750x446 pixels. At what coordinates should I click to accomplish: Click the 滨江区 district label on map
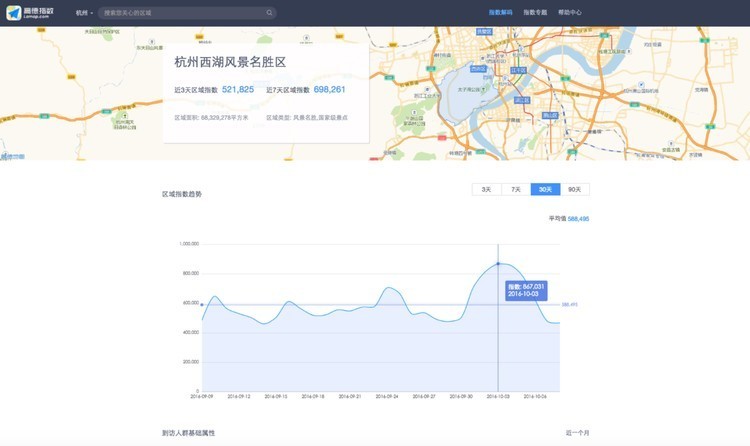click(522, 100)
